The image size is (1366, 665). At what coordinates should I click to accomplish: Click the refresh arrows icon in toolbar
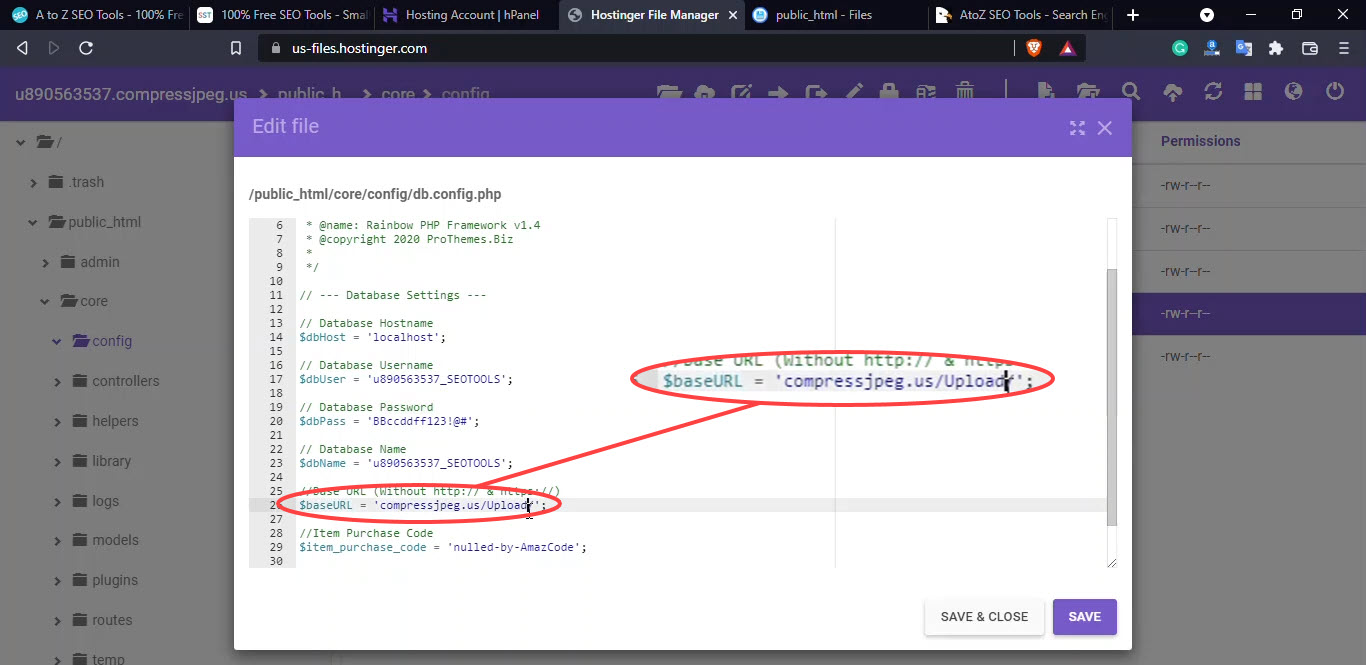click(1213, 92)
